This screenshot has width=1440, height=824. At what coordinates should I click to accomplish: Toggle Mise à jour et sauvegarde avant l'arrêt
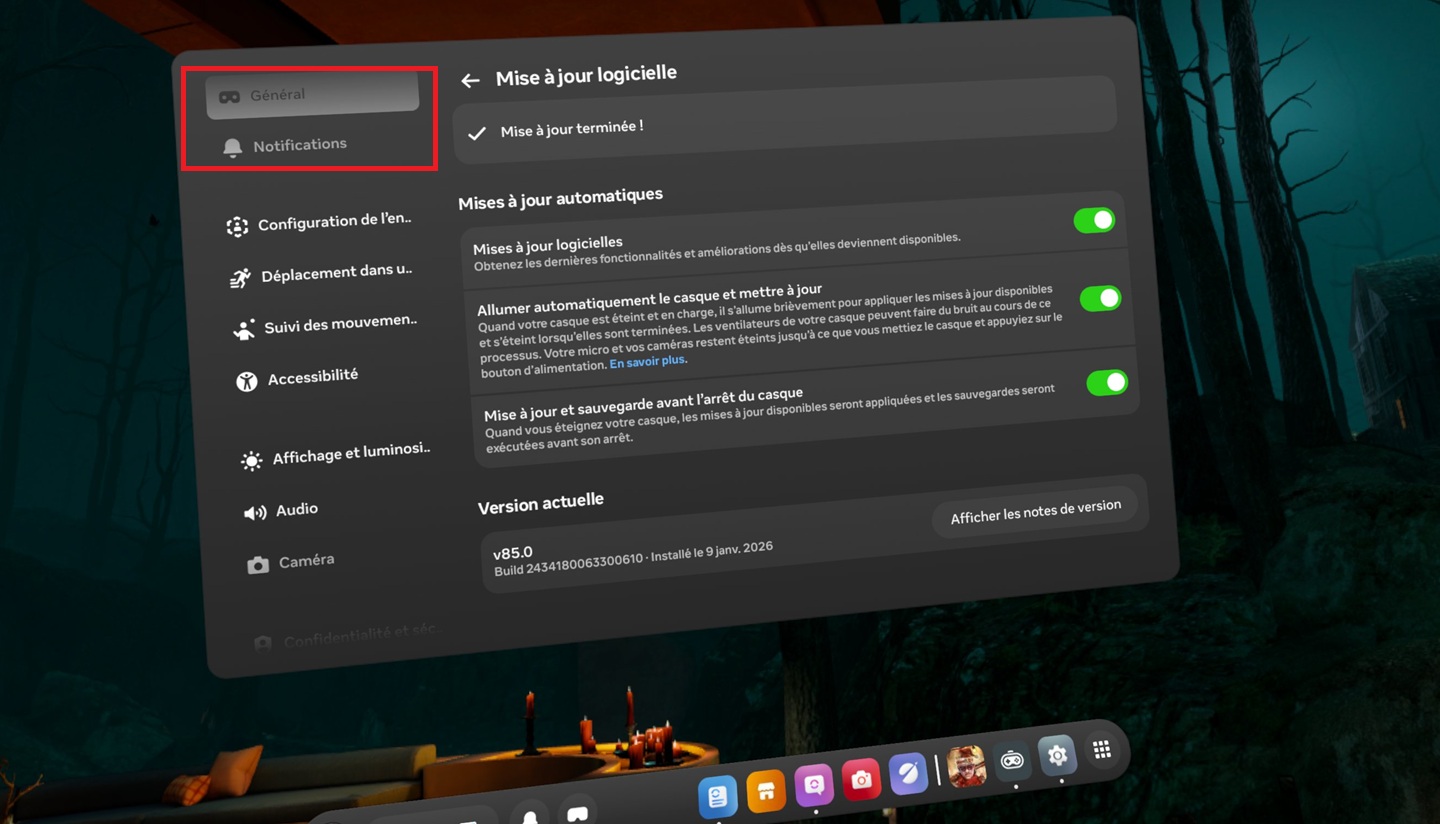point(1106,382)
